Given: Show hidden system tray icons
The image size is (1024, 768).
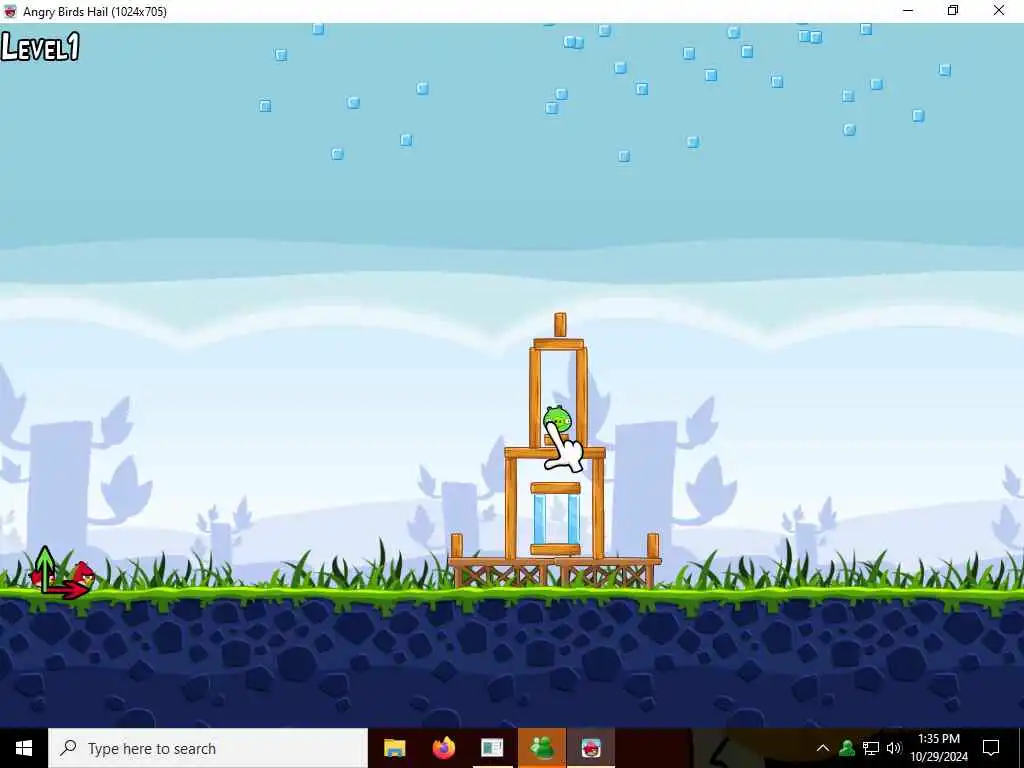Looking at the screenshot, I should click(x=823, y=748).
